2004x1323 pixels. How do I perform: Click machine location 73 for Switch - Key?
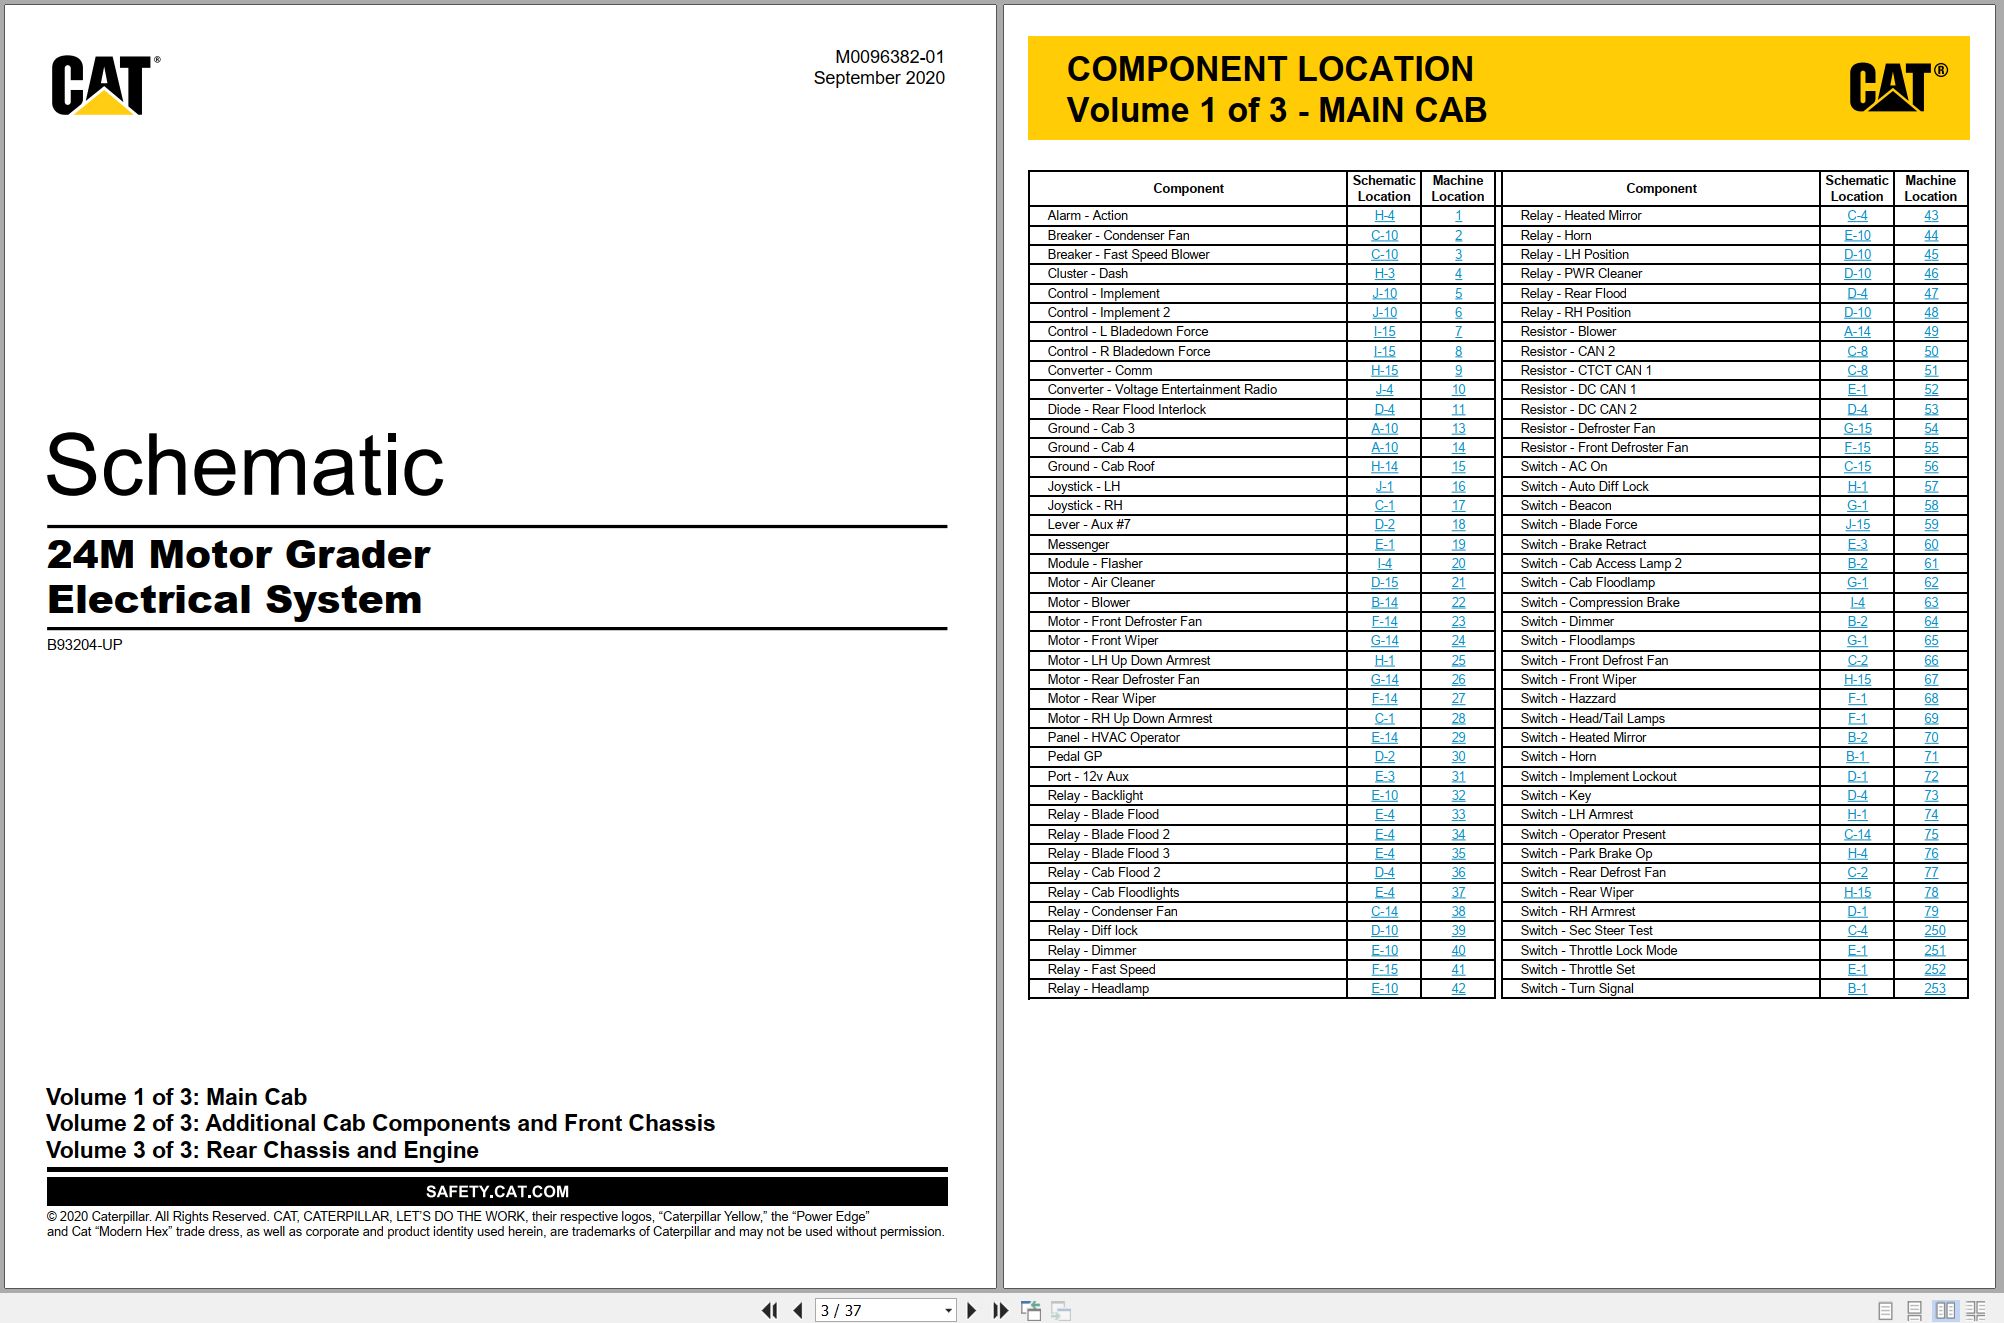(1931, 796)
